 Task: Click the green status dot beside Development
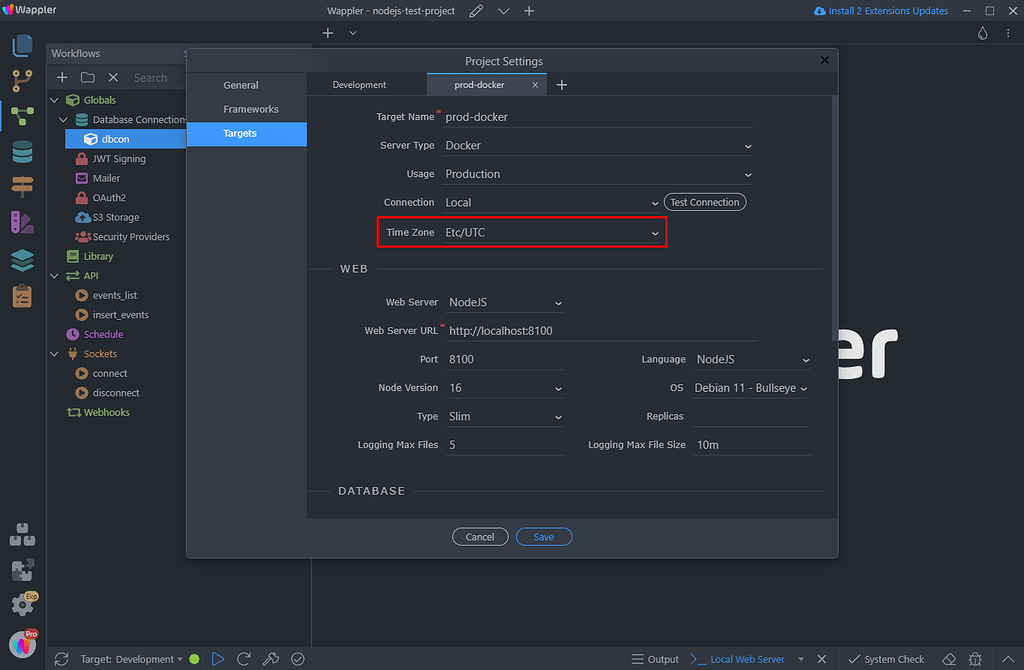(193, 659)
